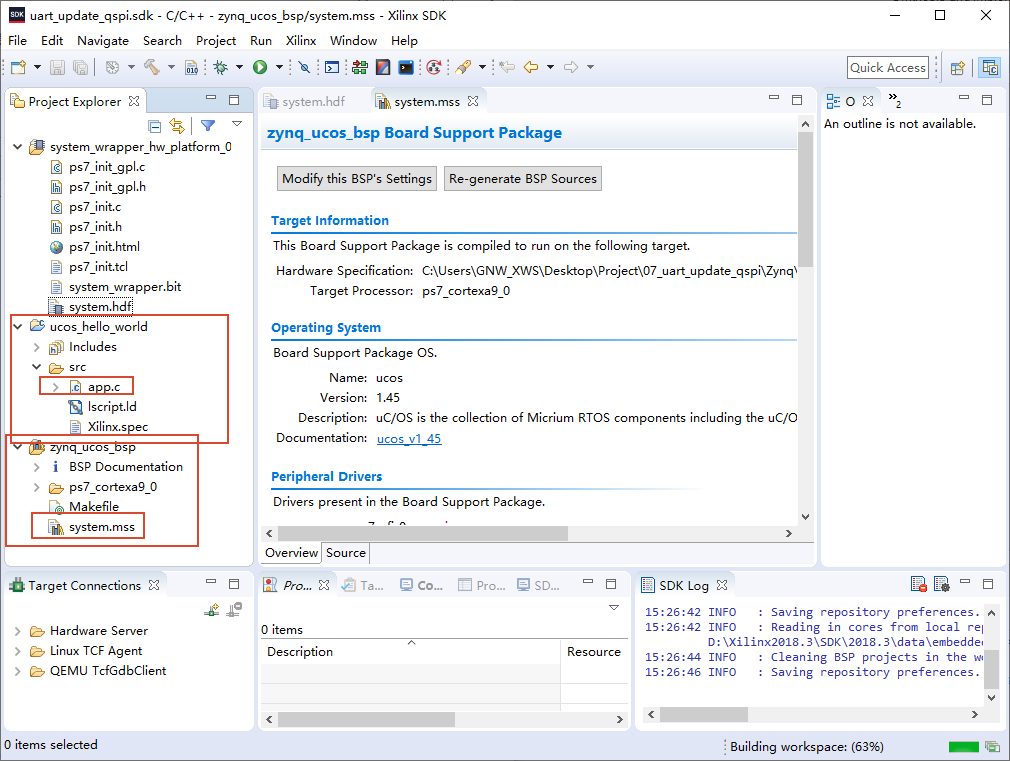The image size is (1010, 761).
Task: Open the Problems view menu triangle
Action: (614, 608)
